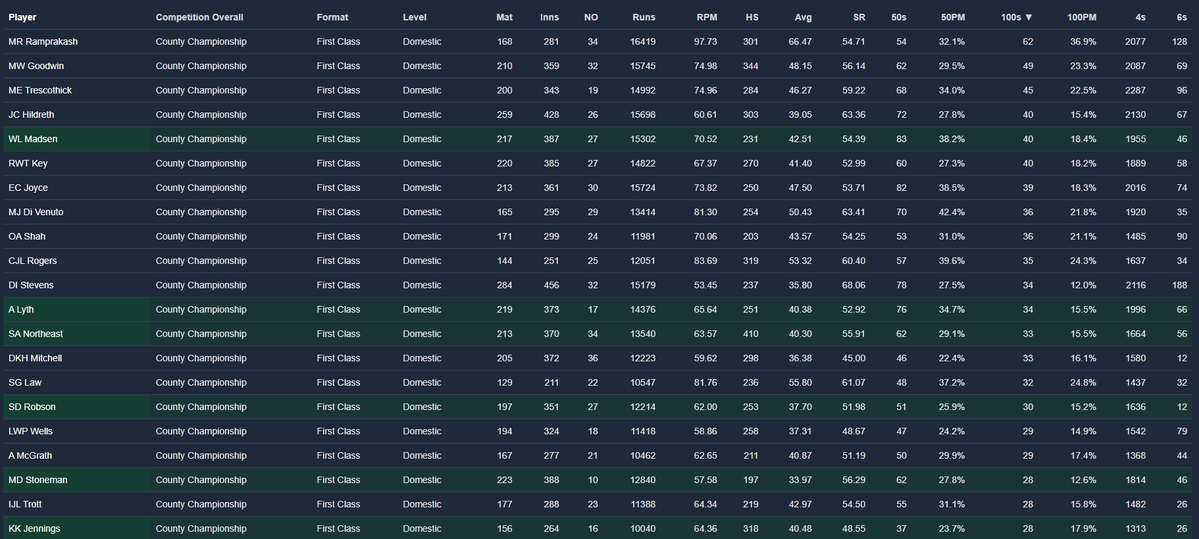Click the runs value 15179
The height and width of the screenshot is (539, 1199).
coord(643,285)
